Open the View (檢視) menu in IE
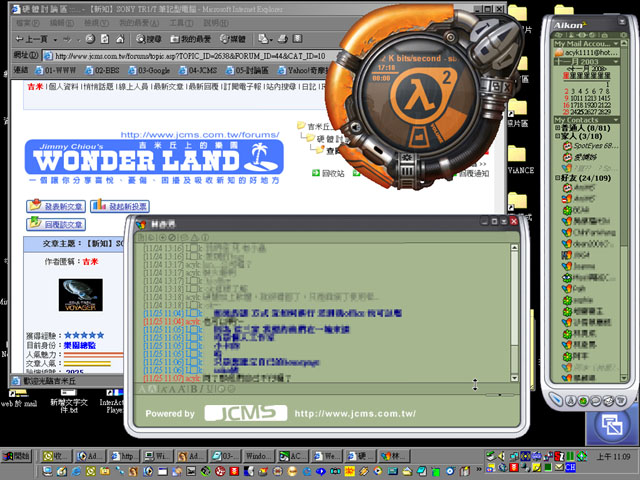 [96, 23]
